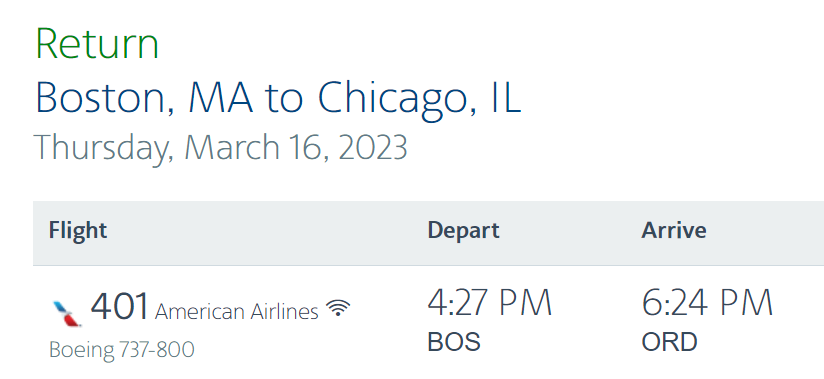
Task: Click the Boston, MA to Chicago, IL title
Action: pyautogui.click(x=278, y=98)
